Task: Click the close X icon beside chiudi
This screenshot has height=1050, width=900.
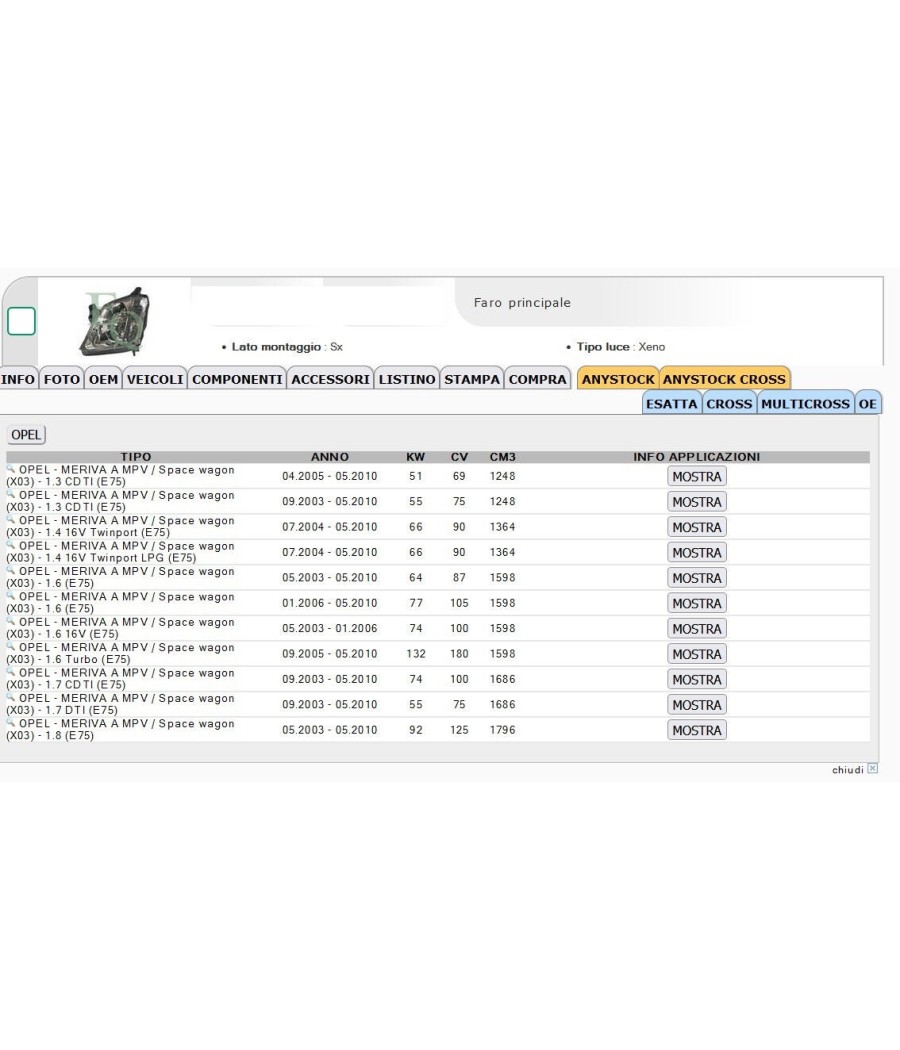Action: point(873,769)
